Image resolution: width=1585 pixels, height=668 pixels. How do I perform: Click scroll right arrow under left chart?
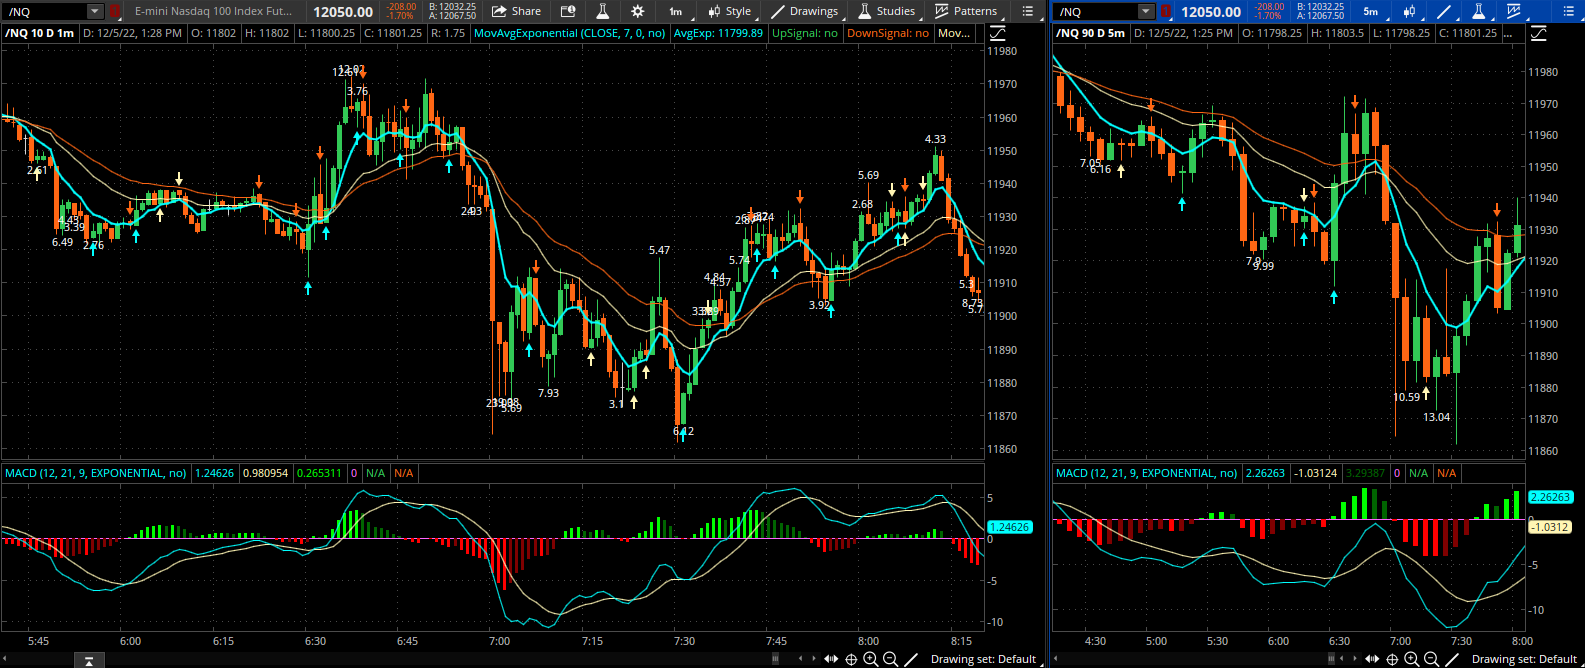coord(813,658)
